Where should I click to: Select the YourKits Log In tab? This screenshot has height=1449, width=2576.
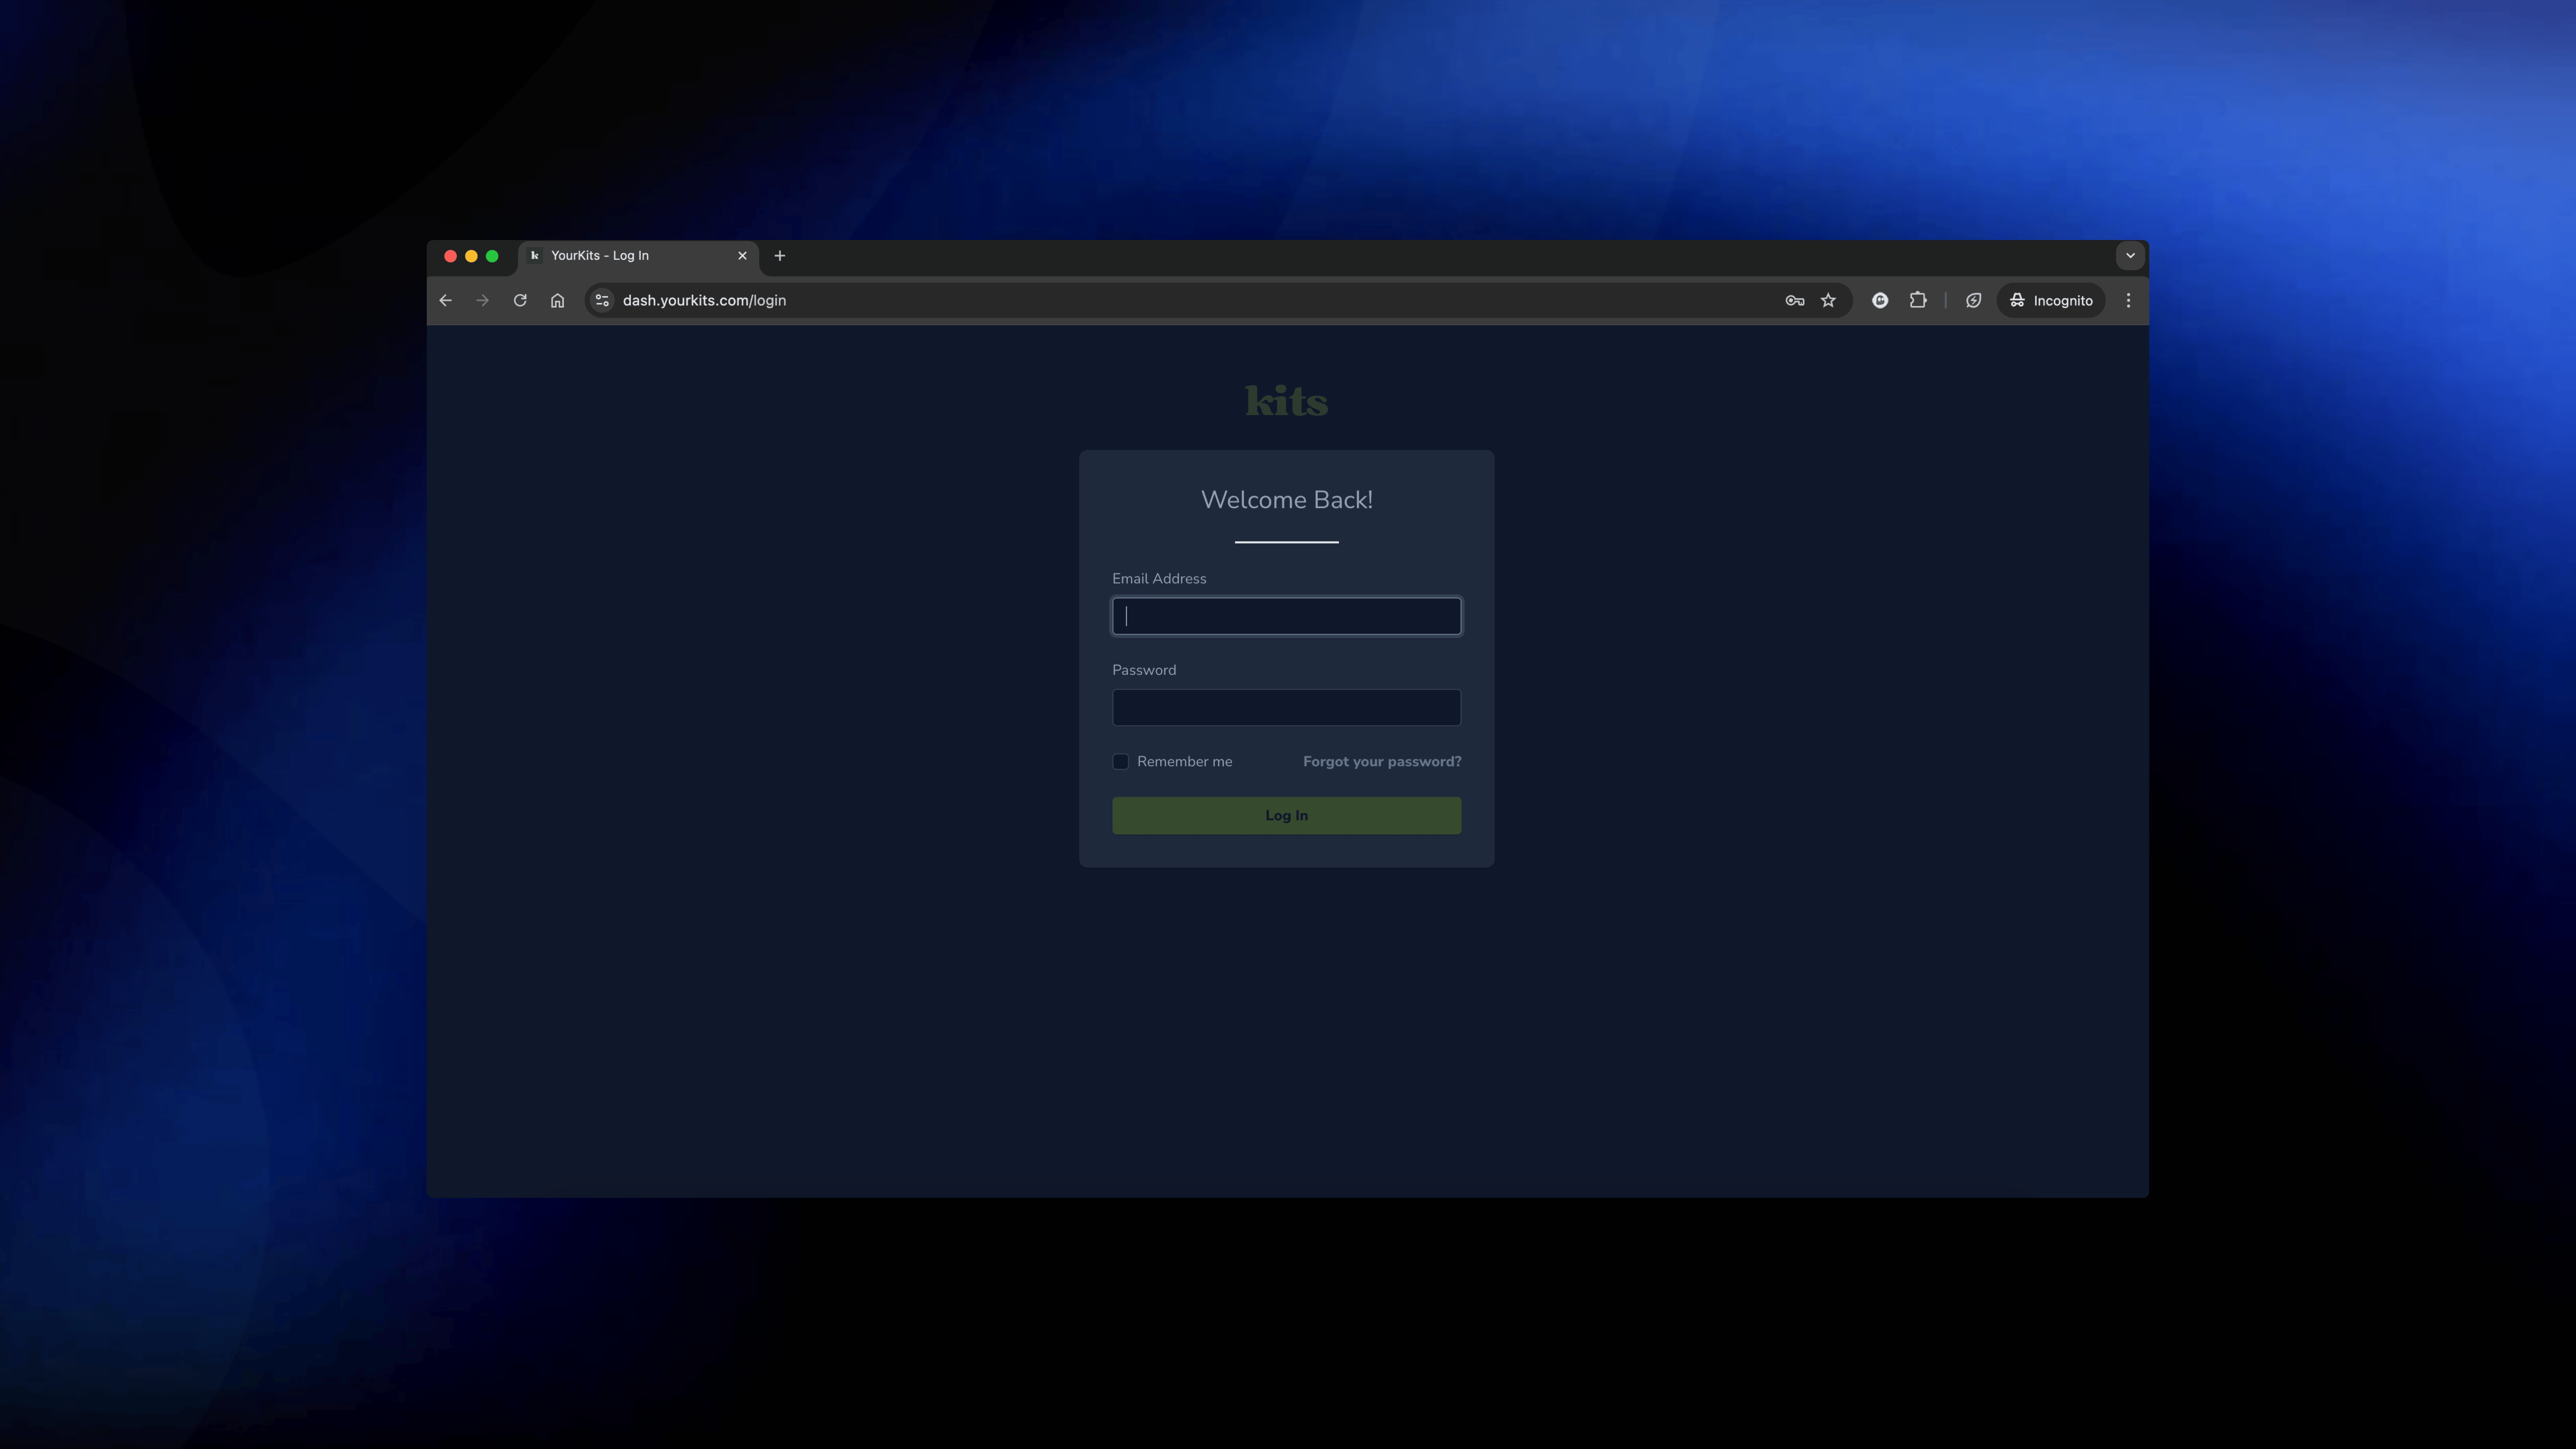pos(620,256)
